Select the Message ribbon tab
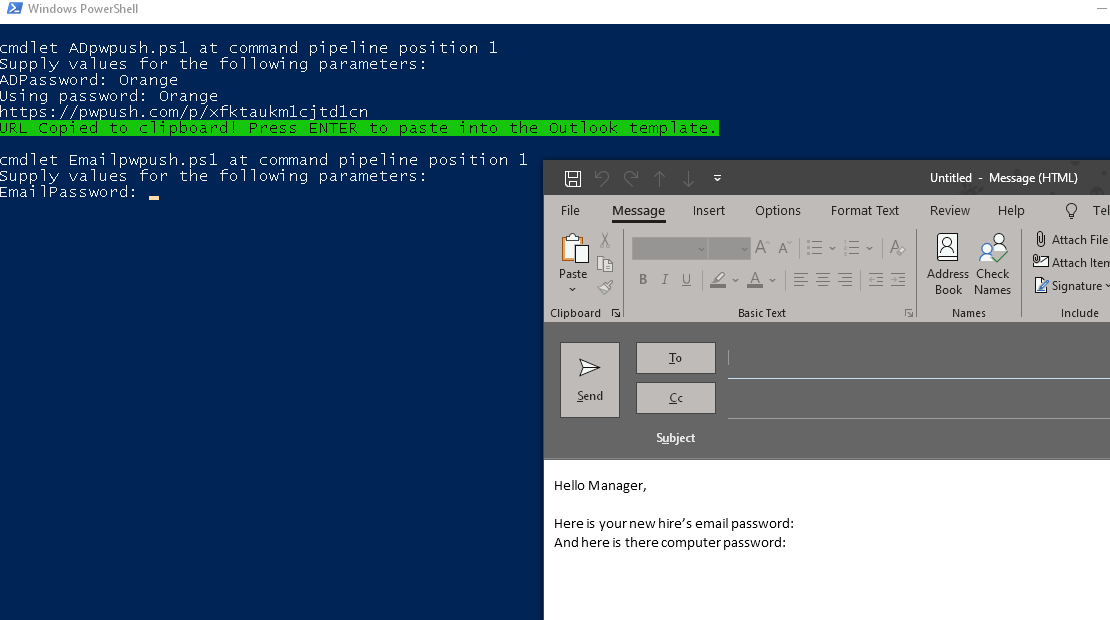1110x620 pixels. (x=639, y=210)
